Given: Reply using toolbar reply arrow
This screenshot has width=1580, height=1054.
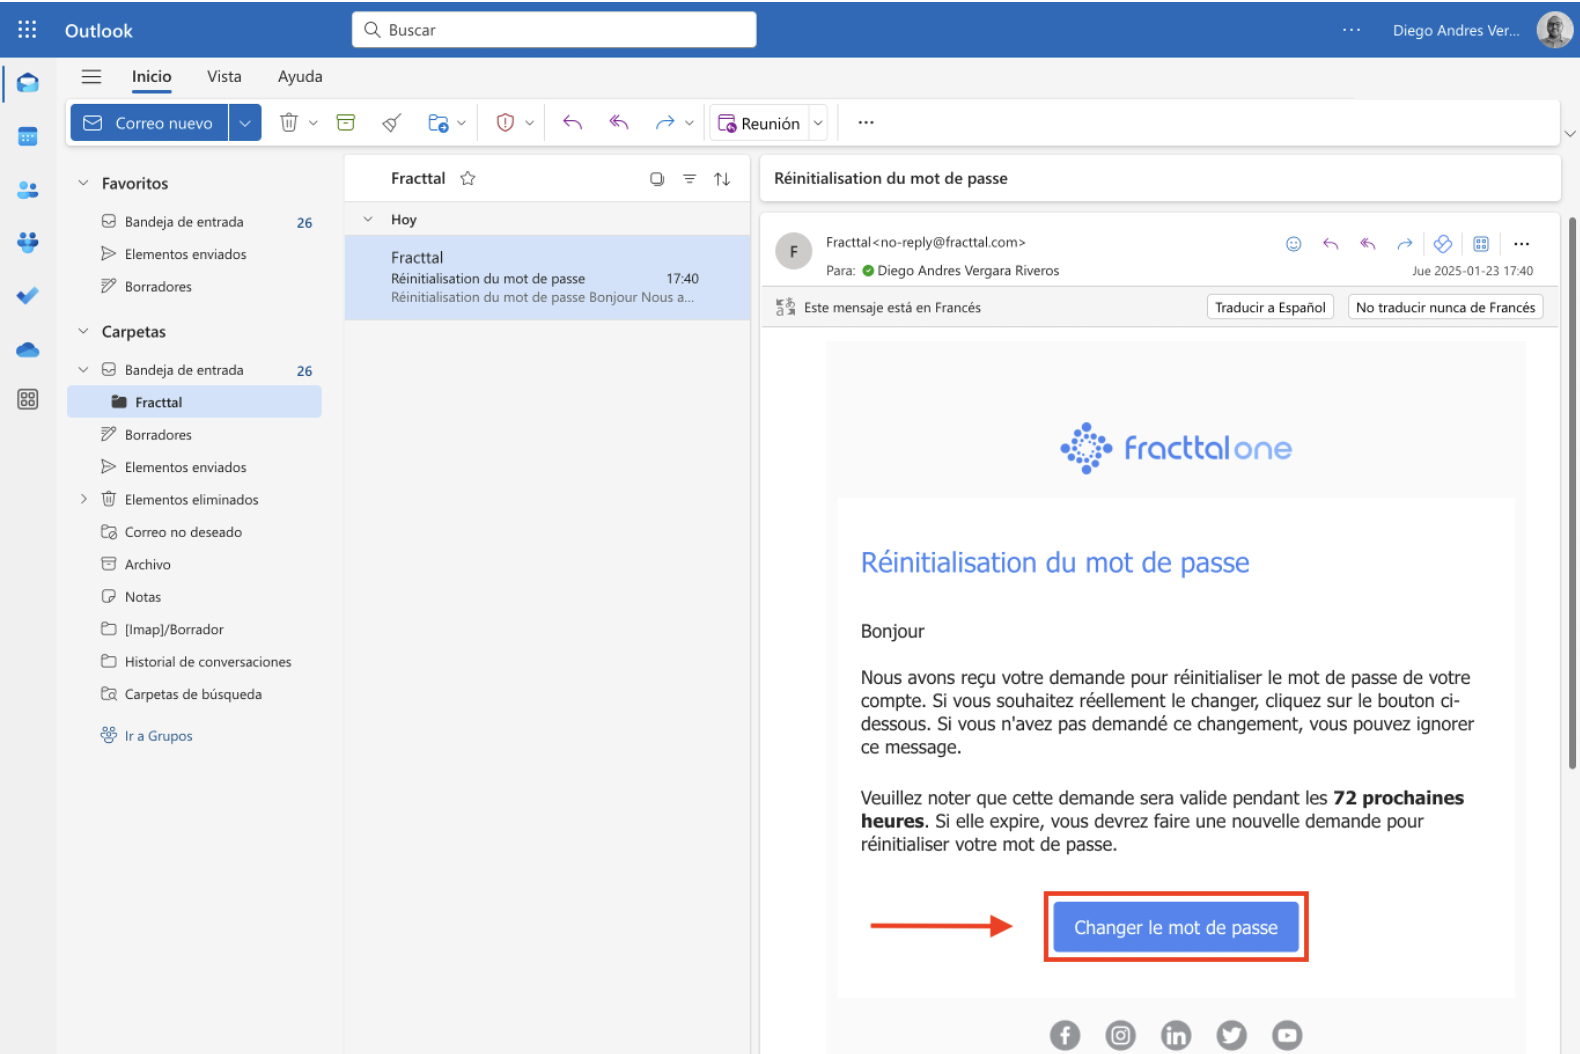Looking at the screenshot, I should click(x=572, y=123).
